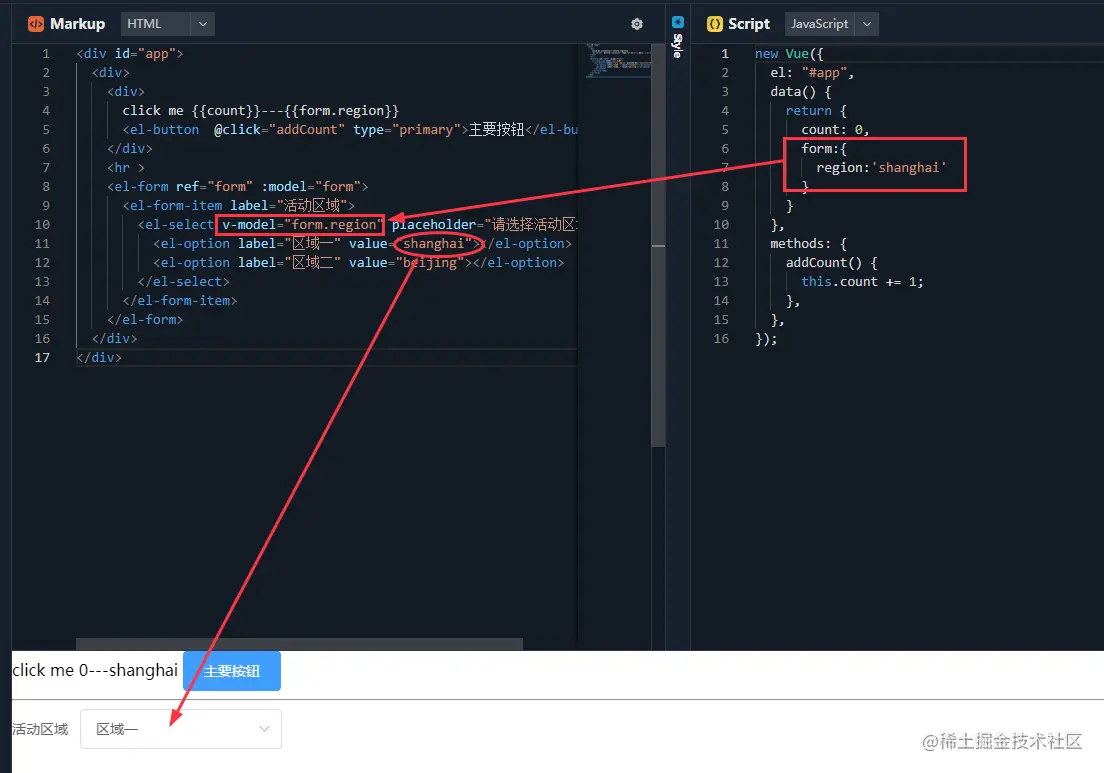This screenshot has height=773, width=1104.
Task: Open the HTML language dropdown
Action: 168,24
